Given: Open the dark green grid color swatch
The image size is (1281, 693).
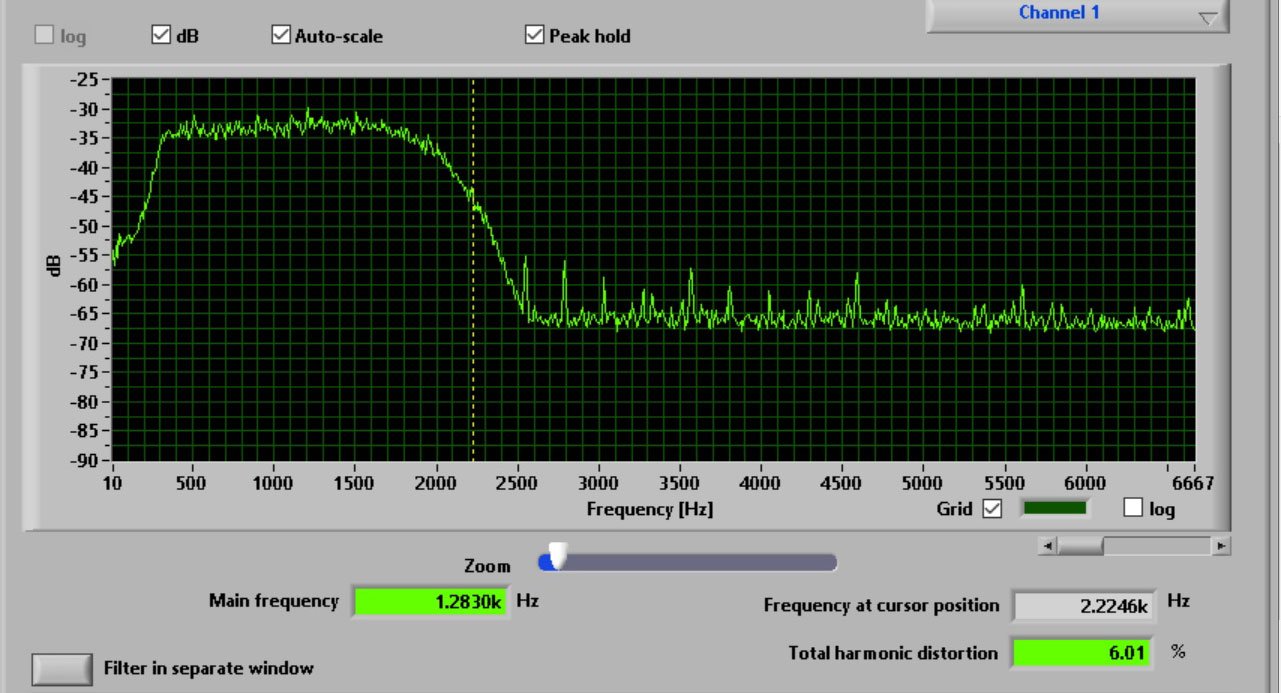Looking at the screenshot, I should point(1054,508).
